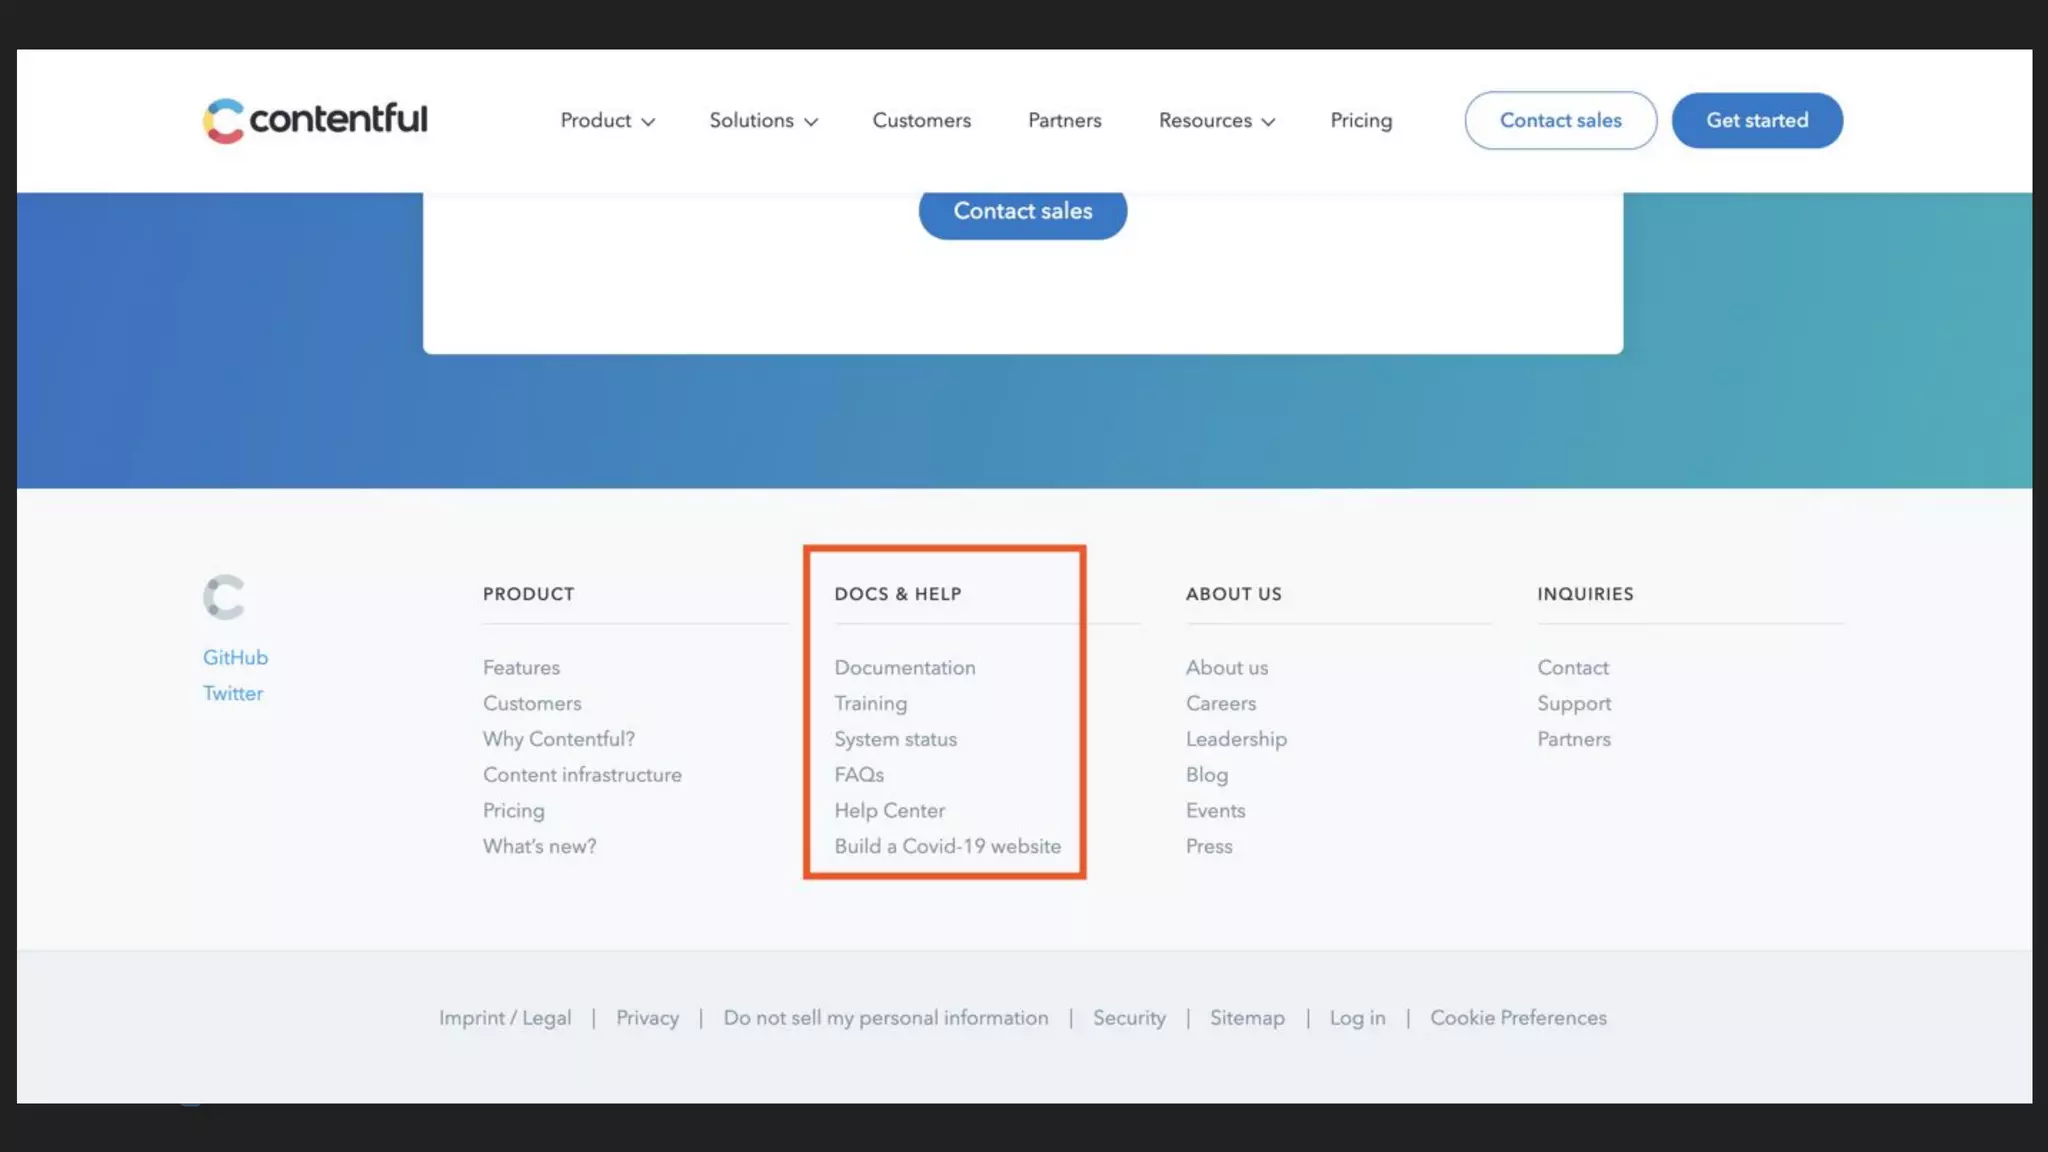2048x1152 pixels.
Task: Click the outlined Contact sales header button
Action: coord(1560,121)
